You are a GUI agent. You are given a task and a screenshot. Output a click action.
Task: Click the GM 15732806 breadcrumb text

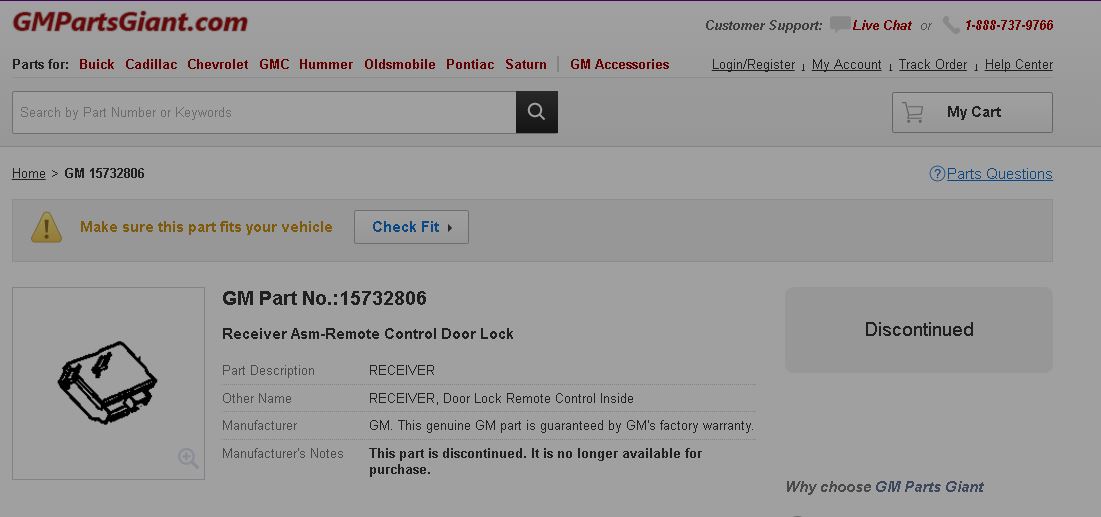(x=105, y=174)
